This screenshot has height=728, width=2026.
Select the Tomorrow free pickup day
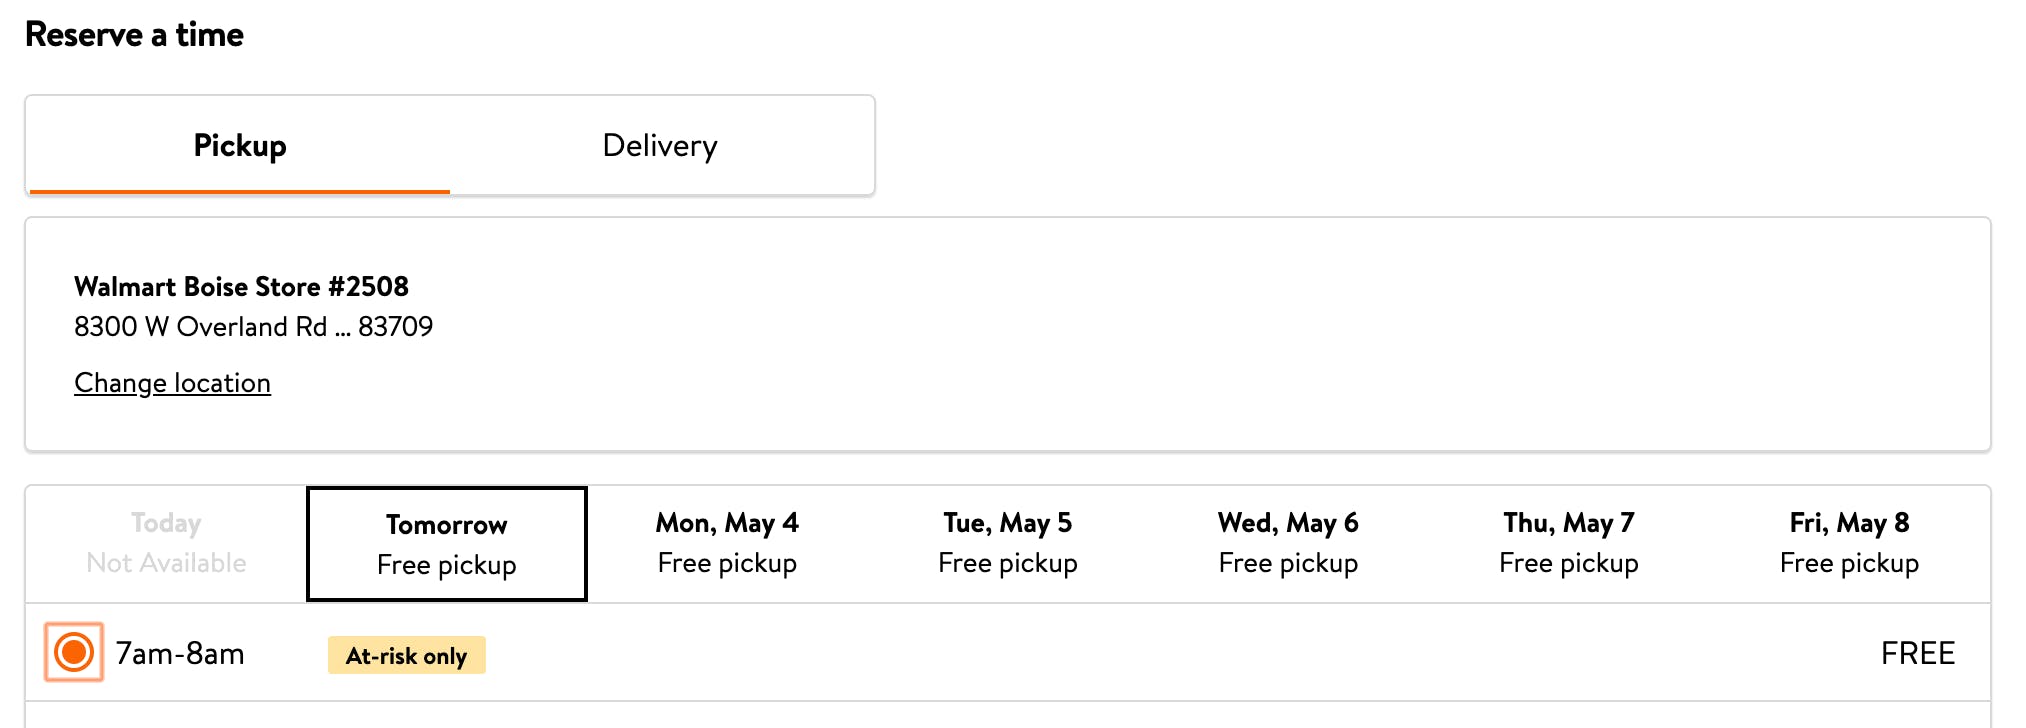(447, 544)
